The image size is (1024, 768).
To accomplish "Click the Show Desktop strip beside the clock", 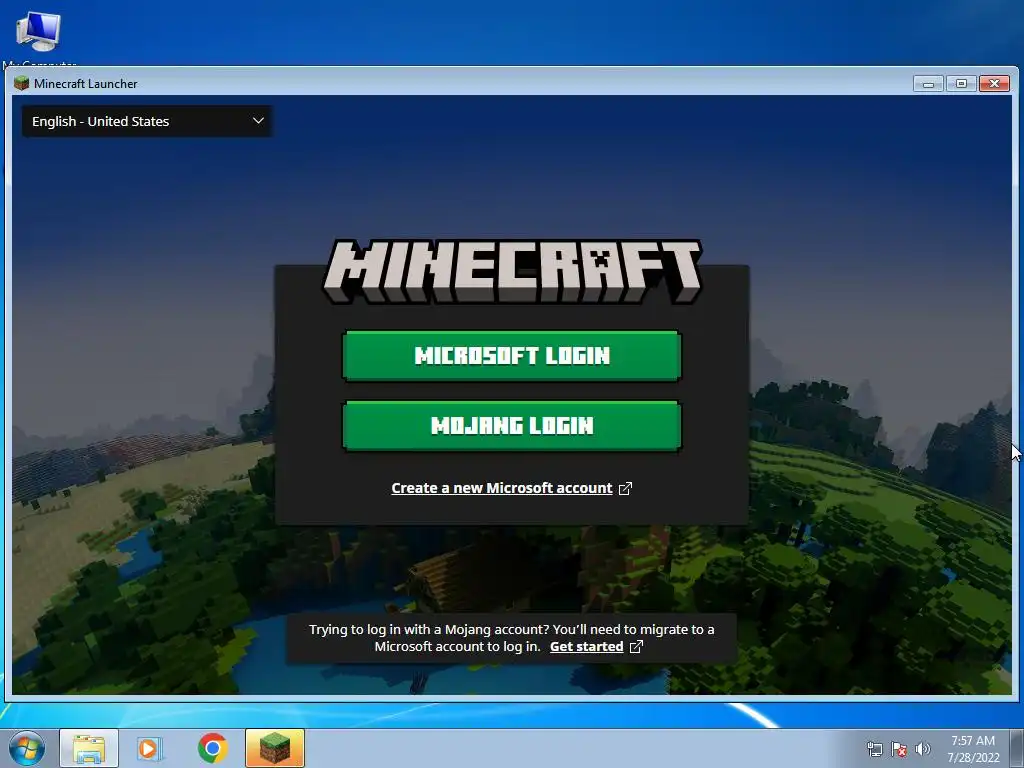I will point(1017,748).
